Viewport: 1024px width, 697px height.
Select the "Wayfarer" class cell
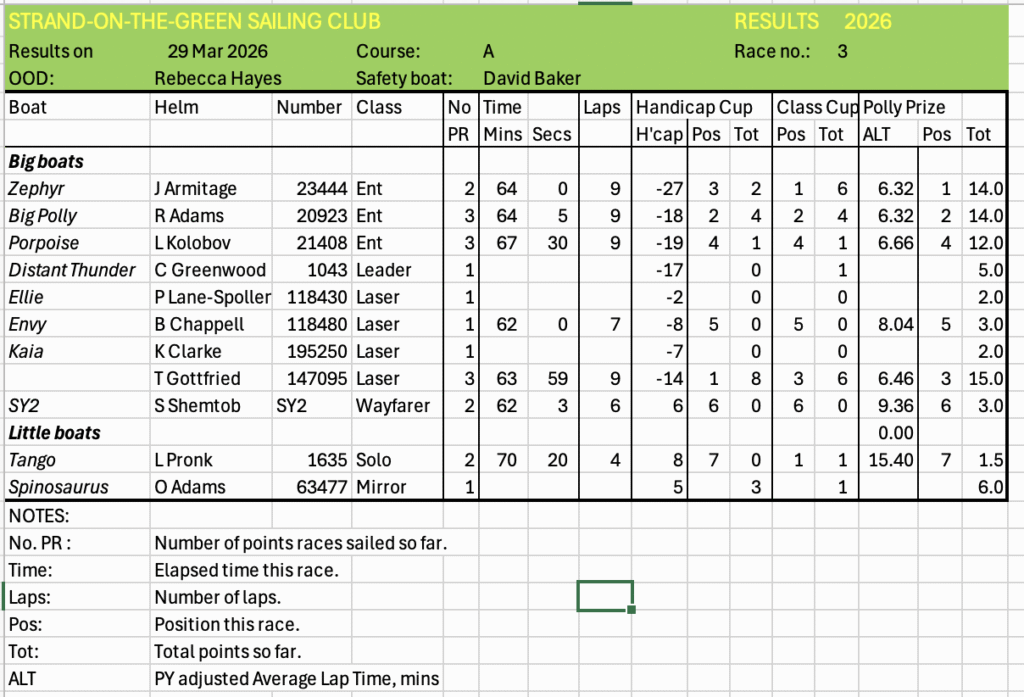click(393, 406)
